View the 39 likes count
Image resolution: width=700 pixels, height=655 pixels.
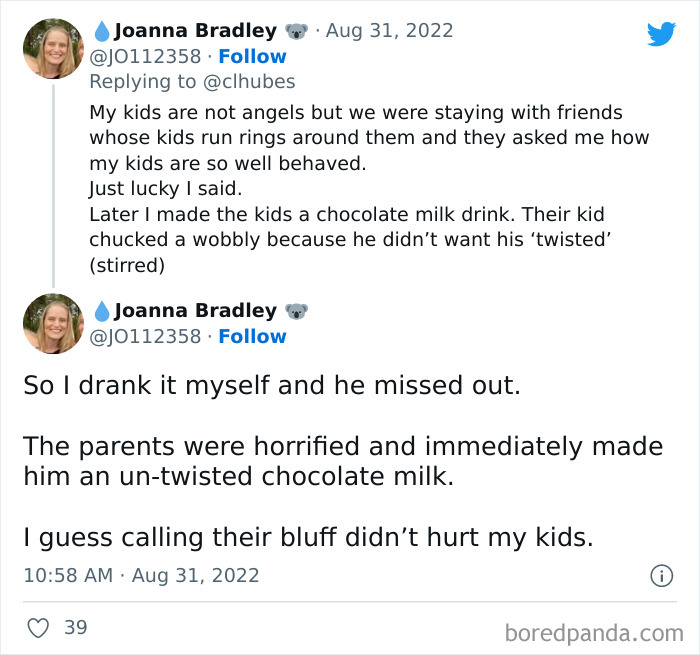pyautogui.click(x=75, y=628)
